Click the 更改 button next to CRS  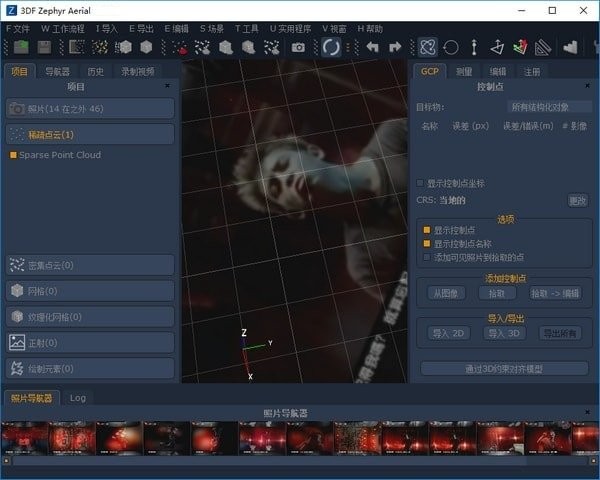tap(578, 200)
